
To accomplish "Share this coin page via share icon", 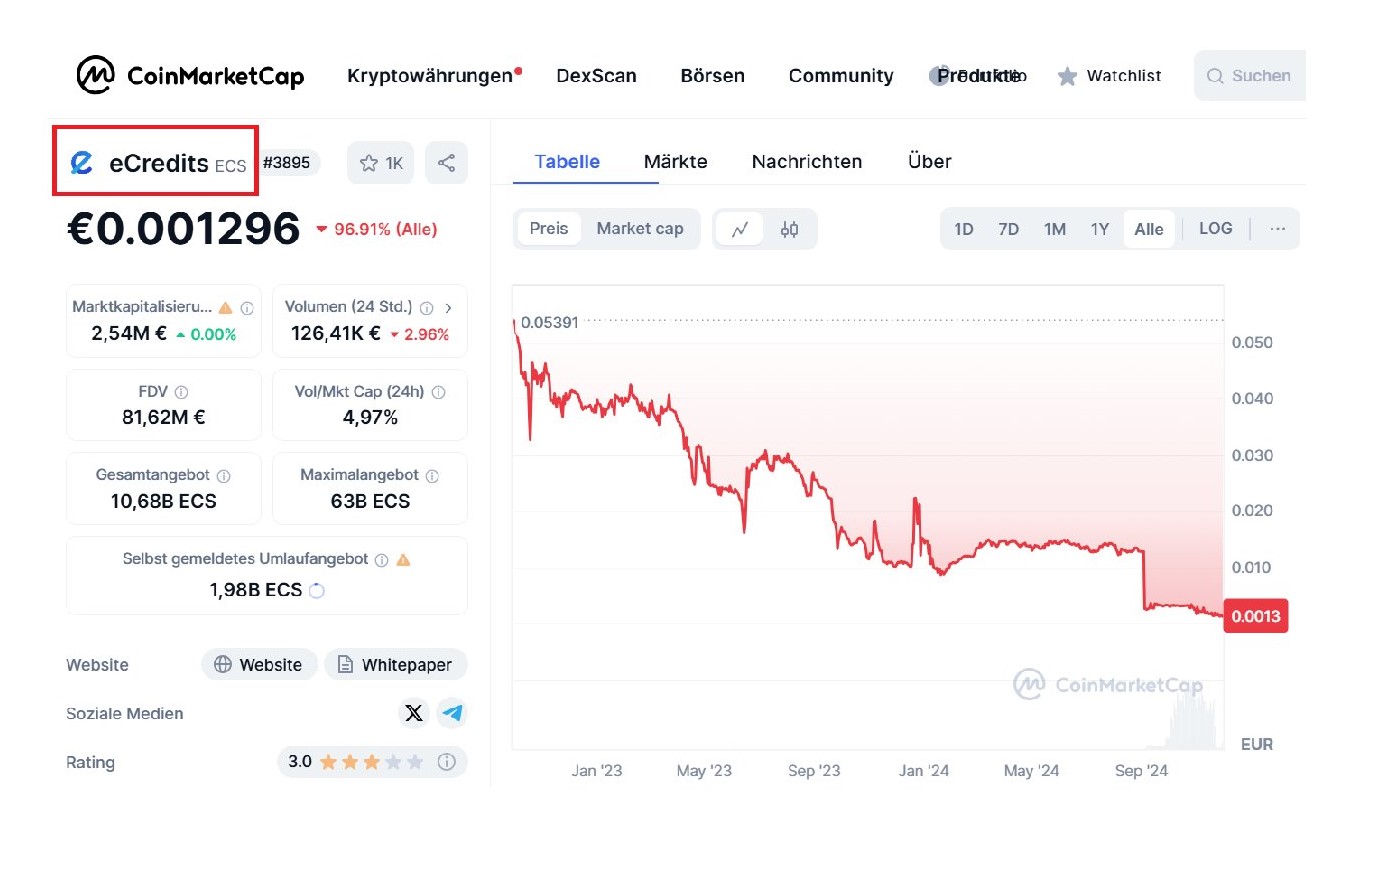I will [x=446, y=163].
